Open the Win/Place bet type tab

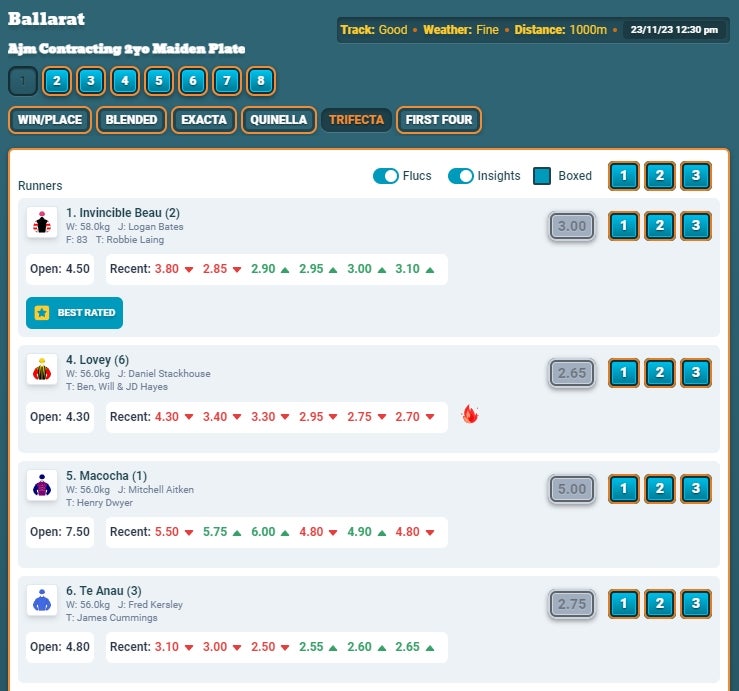pyautogui.click(x=50, y=120)
